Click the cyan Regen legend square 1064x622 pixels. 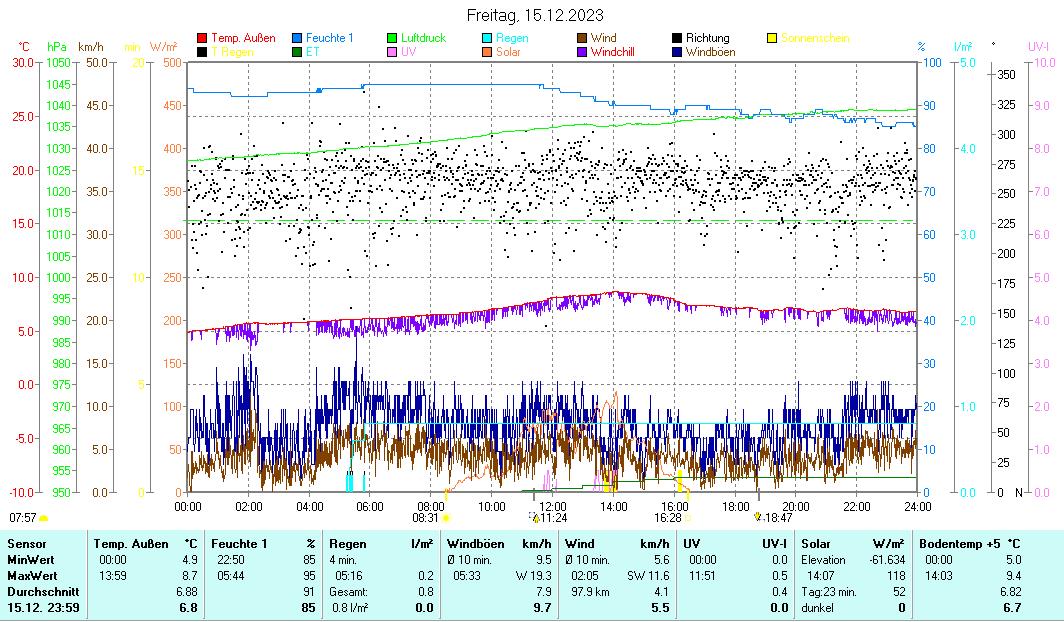coord(488,39)
